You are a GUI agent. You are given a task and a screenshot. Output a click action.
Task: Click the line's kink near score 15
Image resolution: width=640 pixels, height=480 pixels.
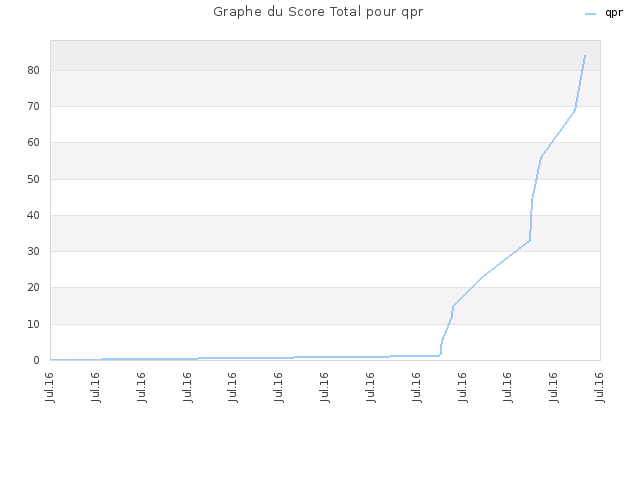453,306
